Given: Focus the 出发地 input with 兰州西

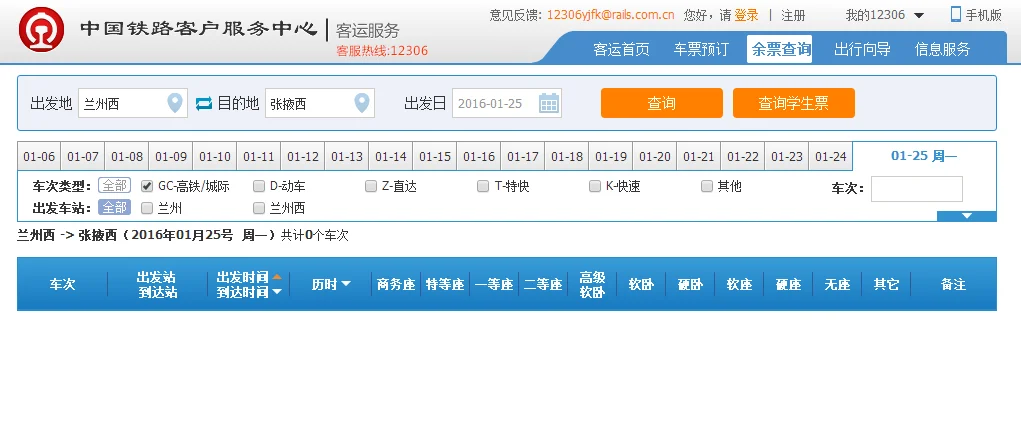Looking at the screenshot, I should tap(133, 103).
